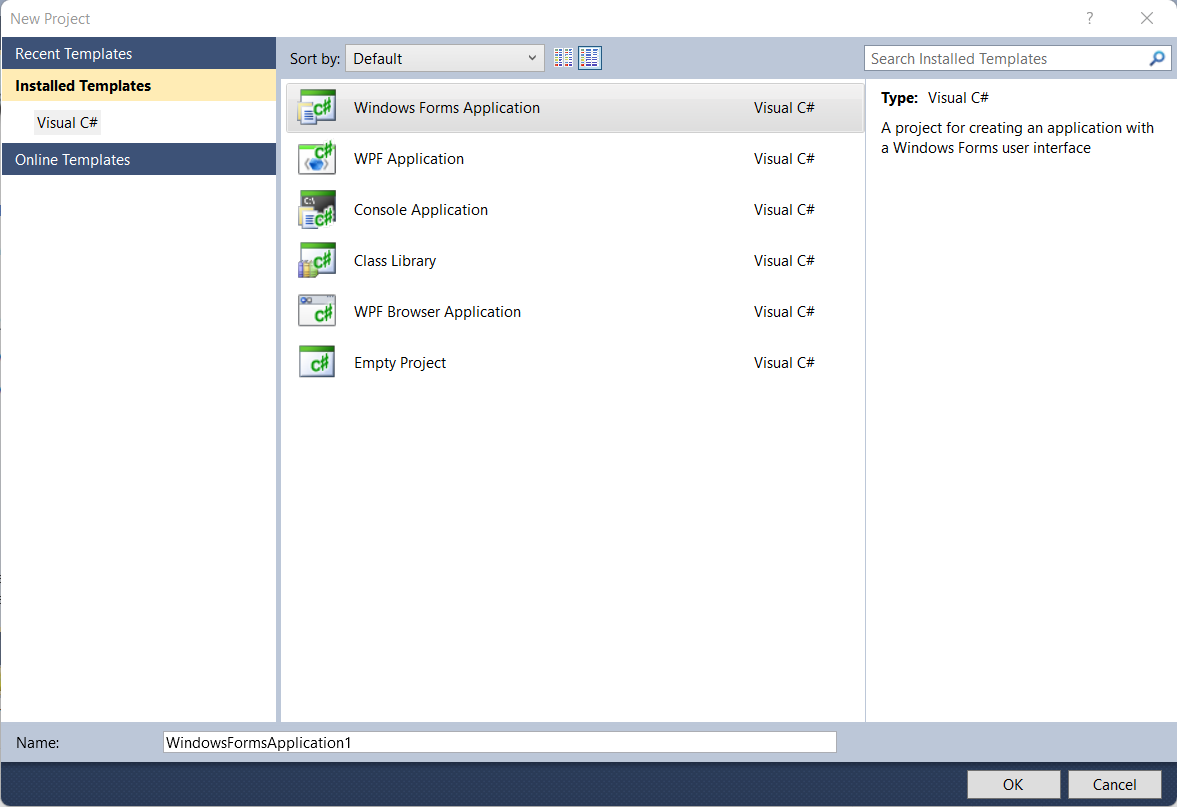
Task: Select the 'WPF Browser Application' label
Action: [x=438, y=312]
